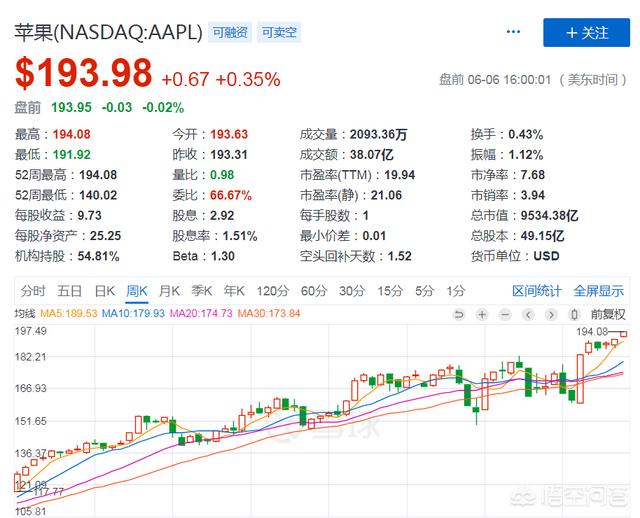The width and height of the screenshot is (640, 518).
Task: Switch to the 日K chart tab
Action: point(104,291)
